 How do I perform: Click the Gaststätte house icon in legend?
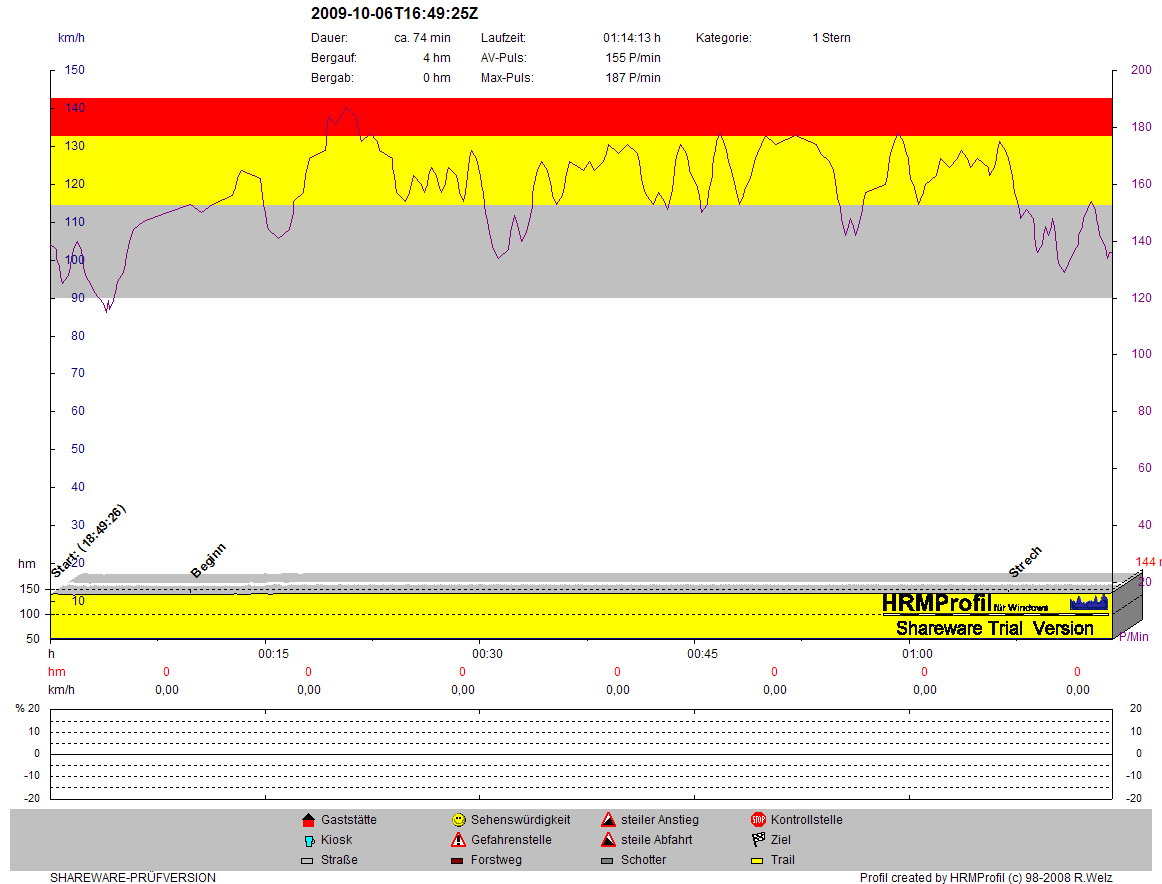pyautogui.click(x=308, y=820)
